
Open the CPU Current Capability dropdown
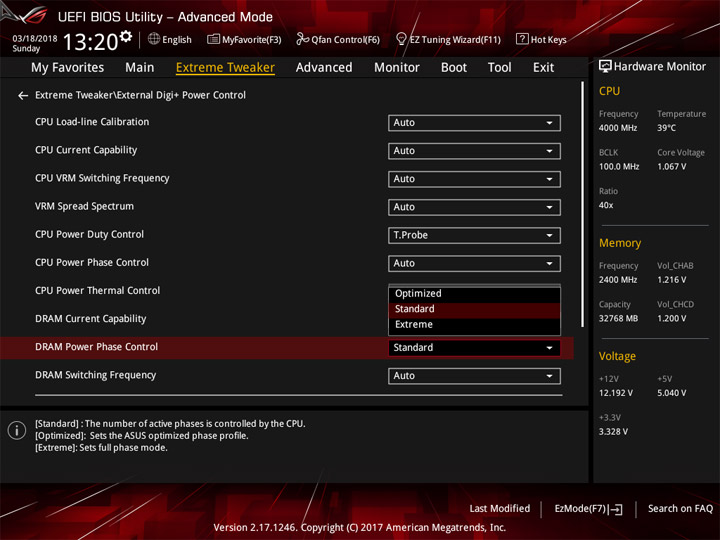point(474,151)
